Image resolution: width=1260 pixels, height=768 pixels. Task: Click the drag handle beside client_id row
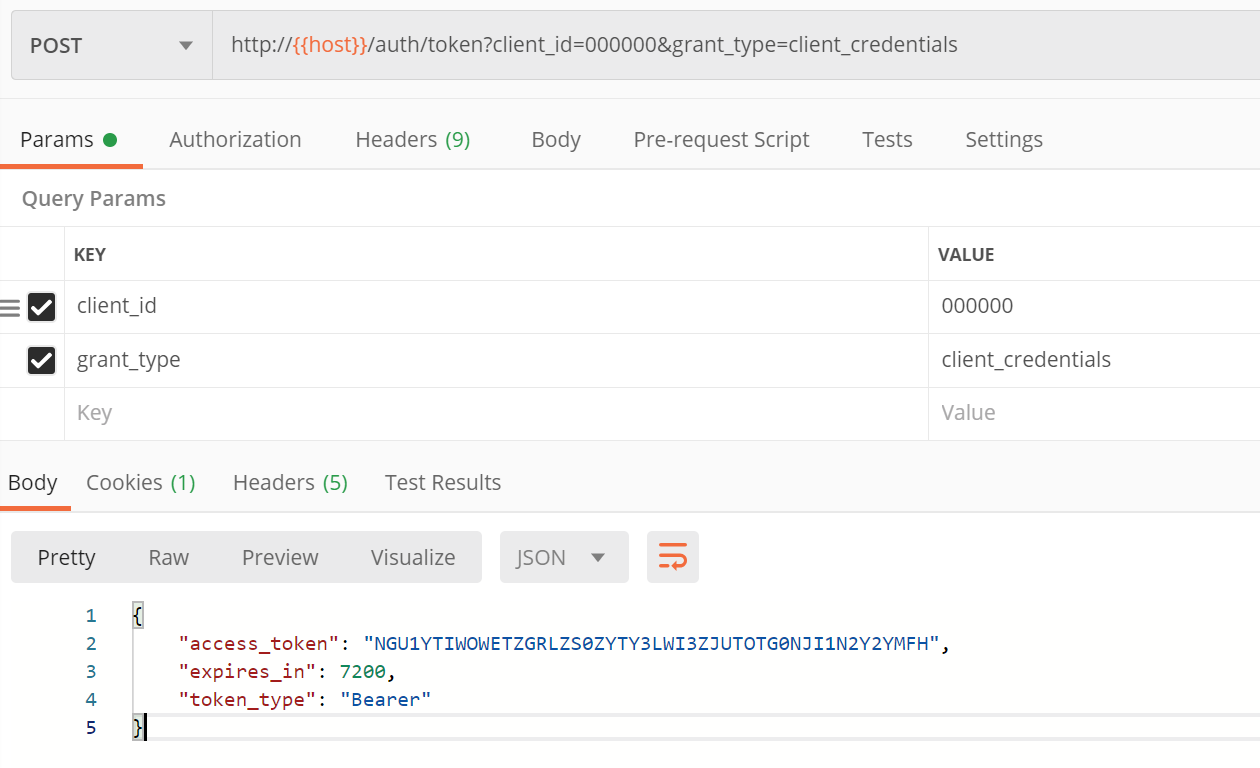pyautogui.click(x=10, y=307)
